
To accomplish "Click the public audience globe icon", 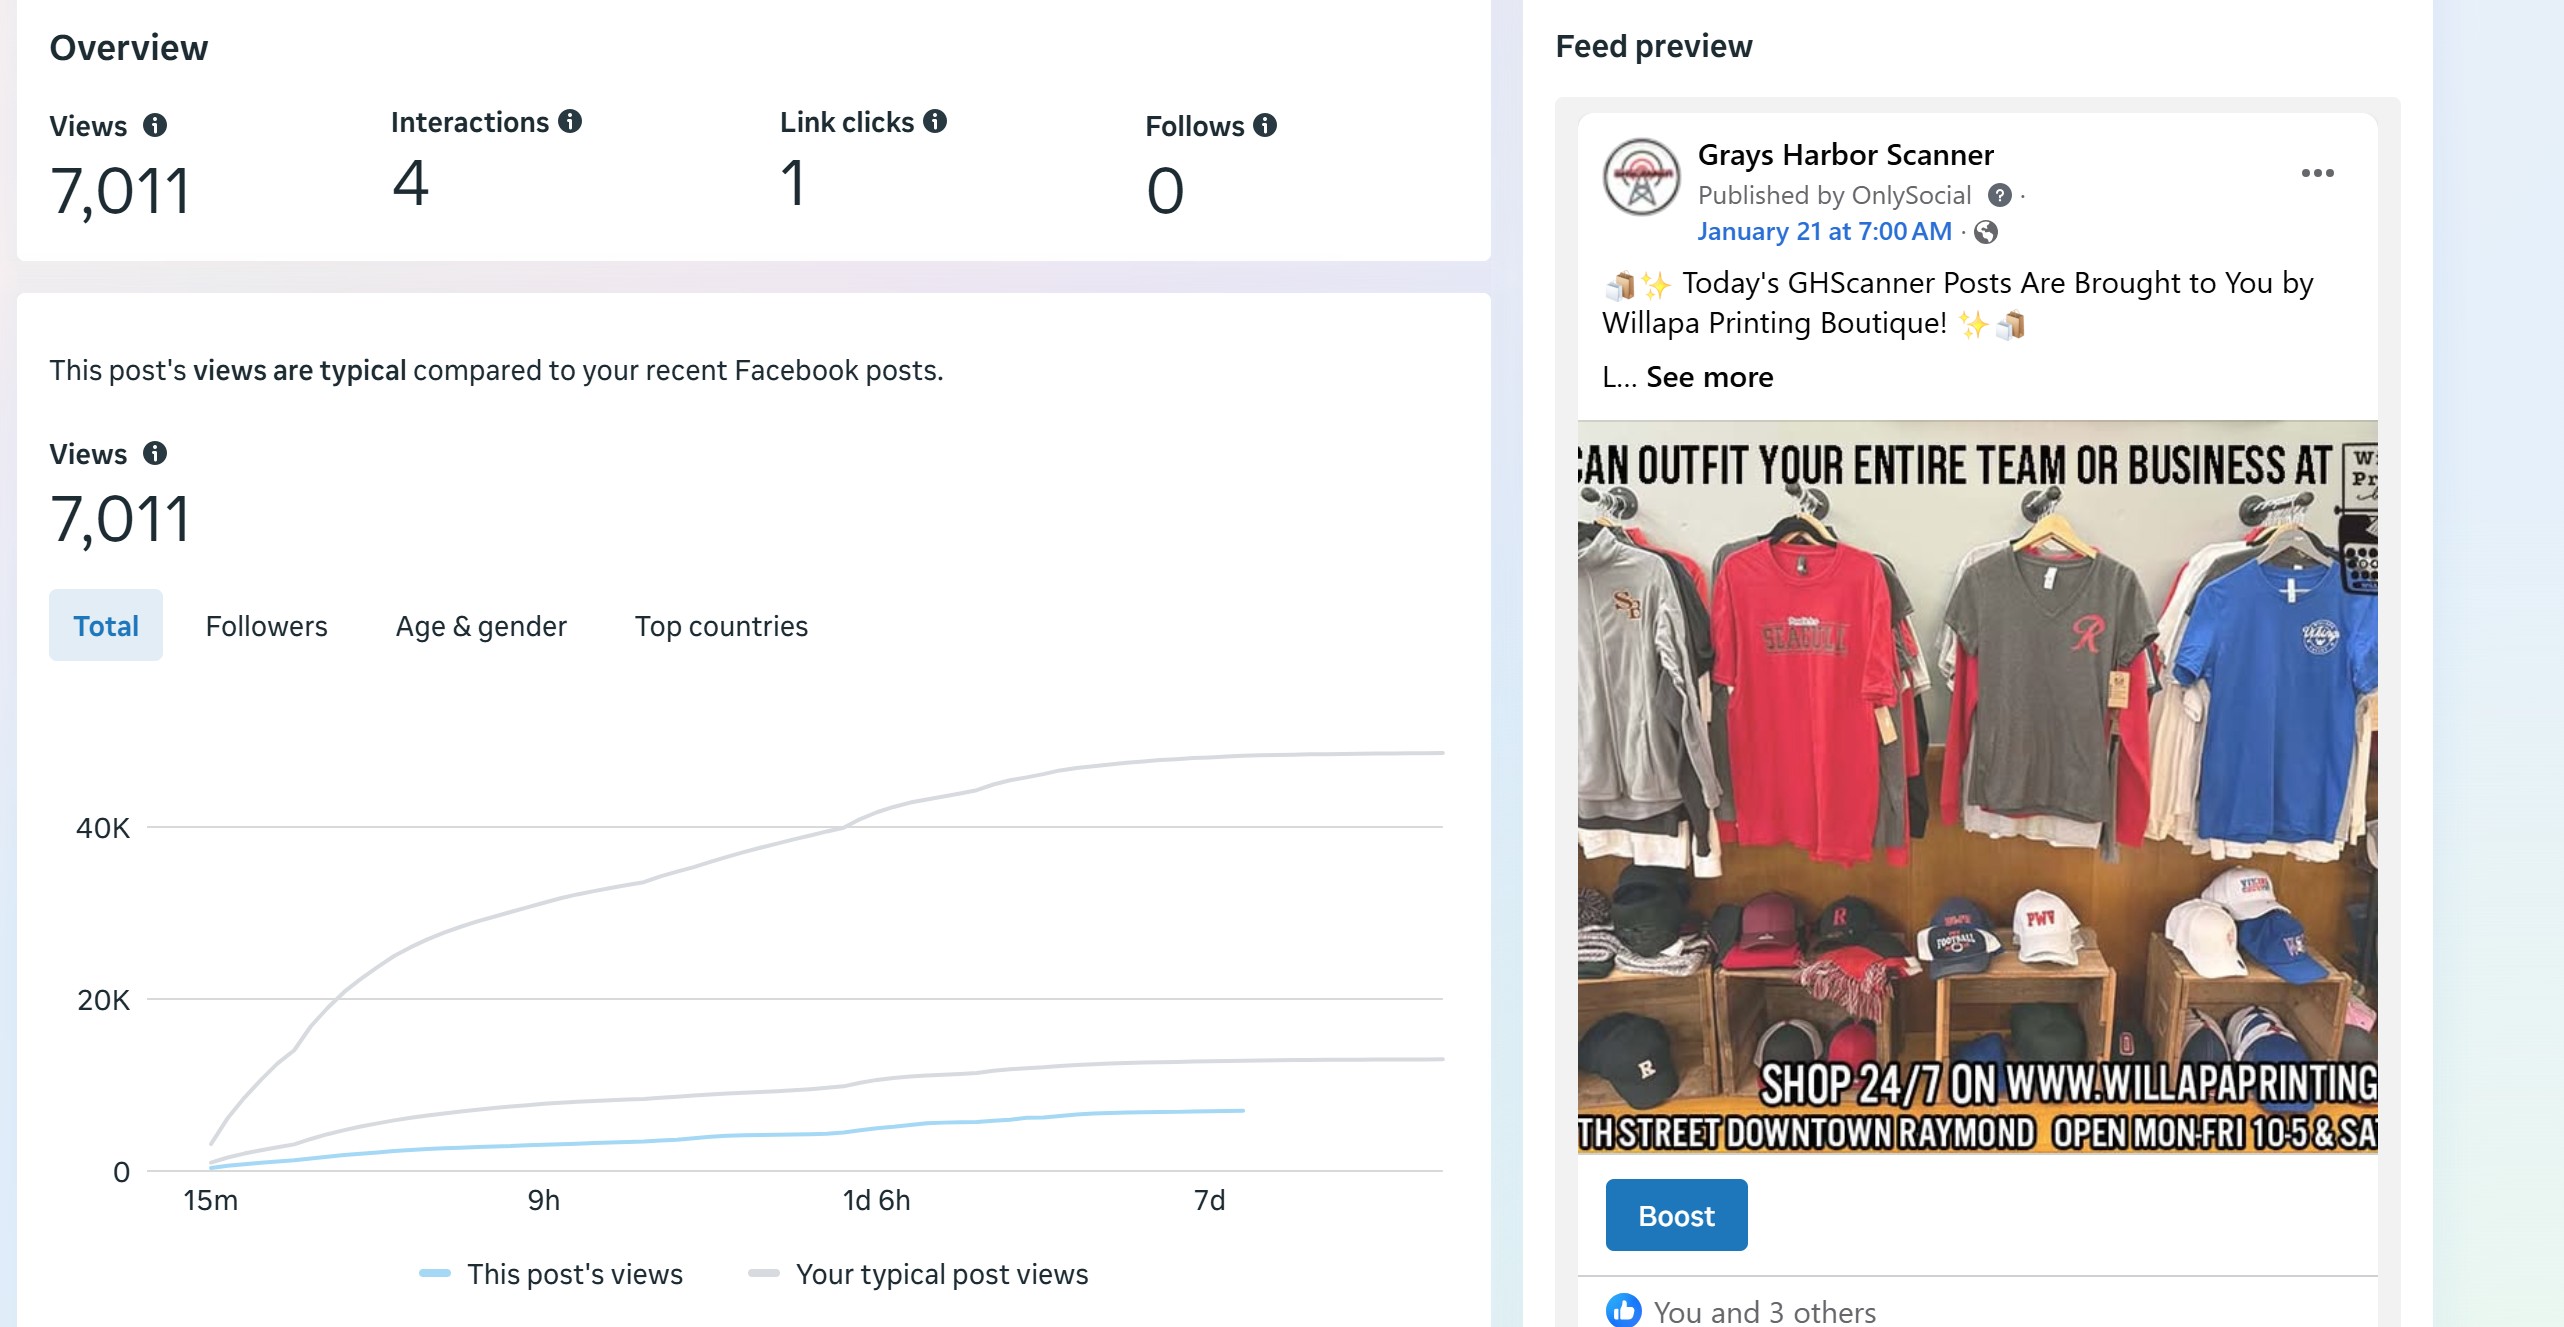I will (x=1986, y=232).
